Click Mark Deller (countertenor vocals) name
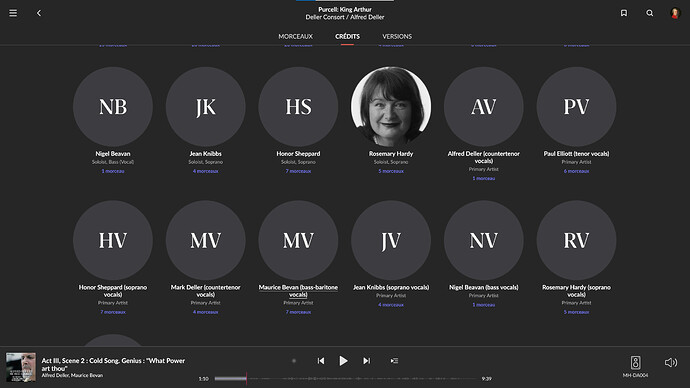Image resolution: width=690 pixels, height=388 pixels. 206,291
